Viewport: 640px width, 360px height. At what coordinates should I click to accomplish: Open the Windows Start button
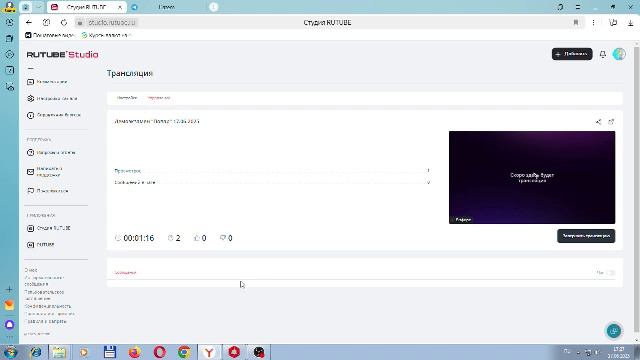pos(10,352)
